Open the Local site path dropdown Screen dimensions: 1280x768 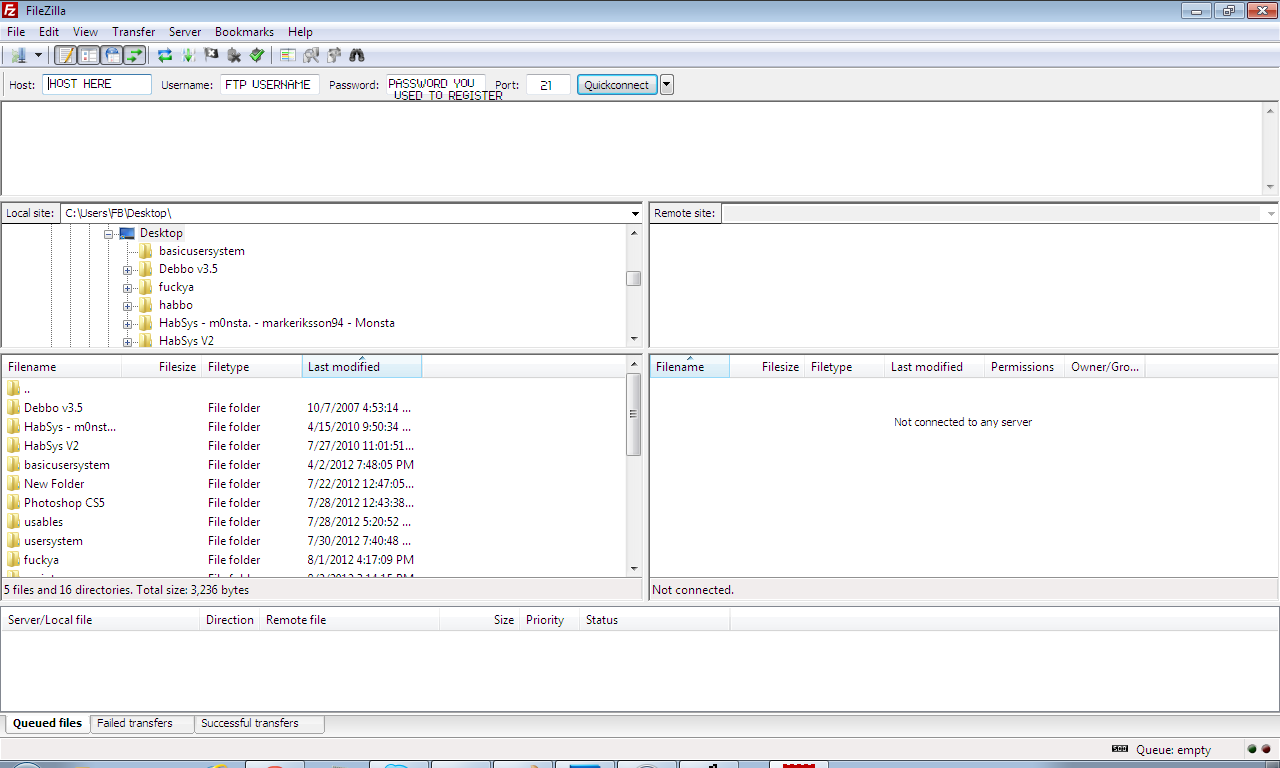point(636,213)
